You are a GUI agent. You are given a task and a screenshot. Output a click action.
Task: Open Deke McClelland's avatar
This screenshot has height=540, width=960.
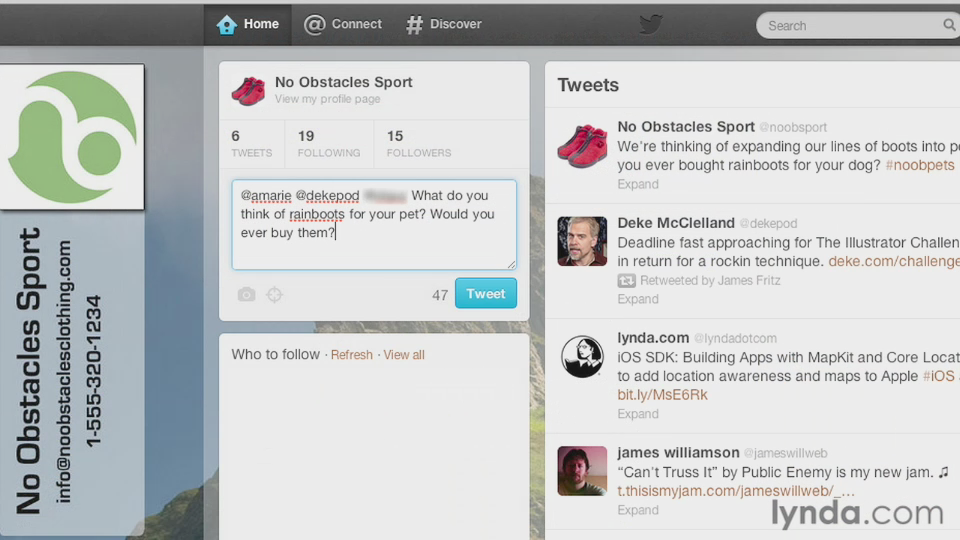[582, 241]
